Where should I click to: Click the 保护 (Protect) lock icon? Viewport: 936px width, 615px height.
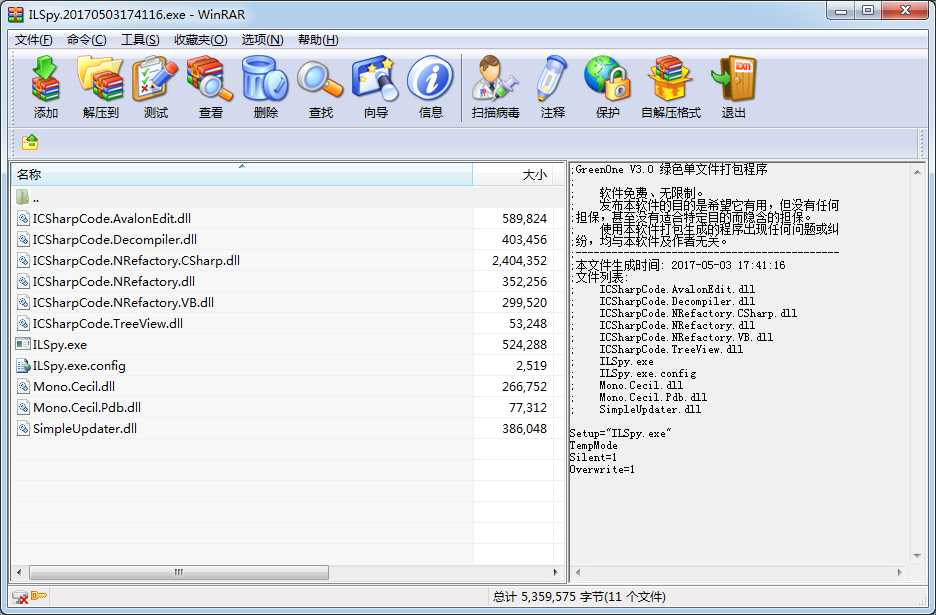point(607,79)
